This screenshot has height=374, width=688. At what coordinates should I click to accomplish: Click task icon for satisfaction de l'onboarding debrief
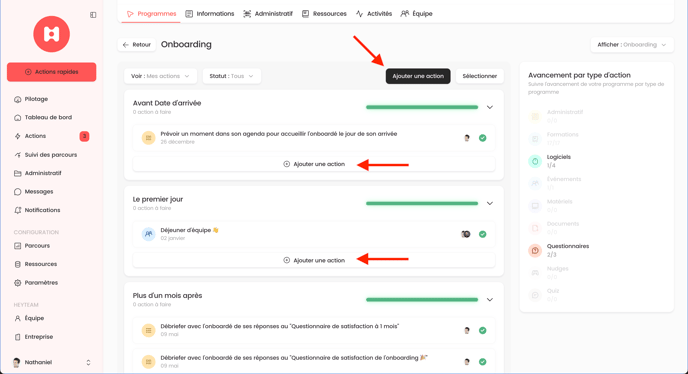click(x=148, y=362)
